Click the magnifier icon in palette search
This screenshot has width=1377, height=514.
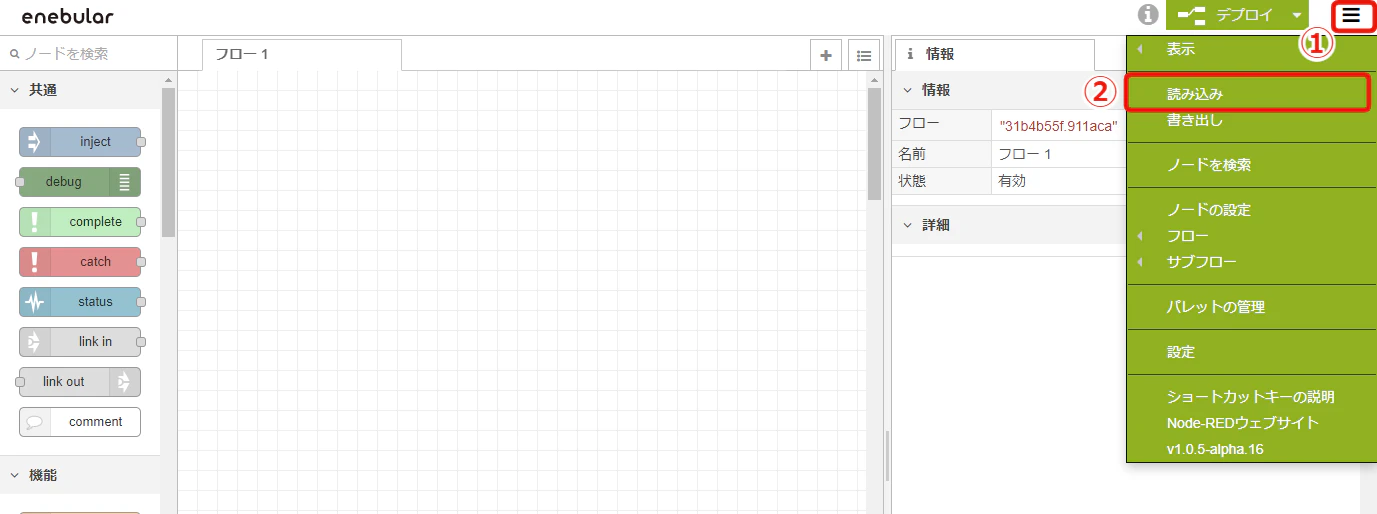point(14,54)
